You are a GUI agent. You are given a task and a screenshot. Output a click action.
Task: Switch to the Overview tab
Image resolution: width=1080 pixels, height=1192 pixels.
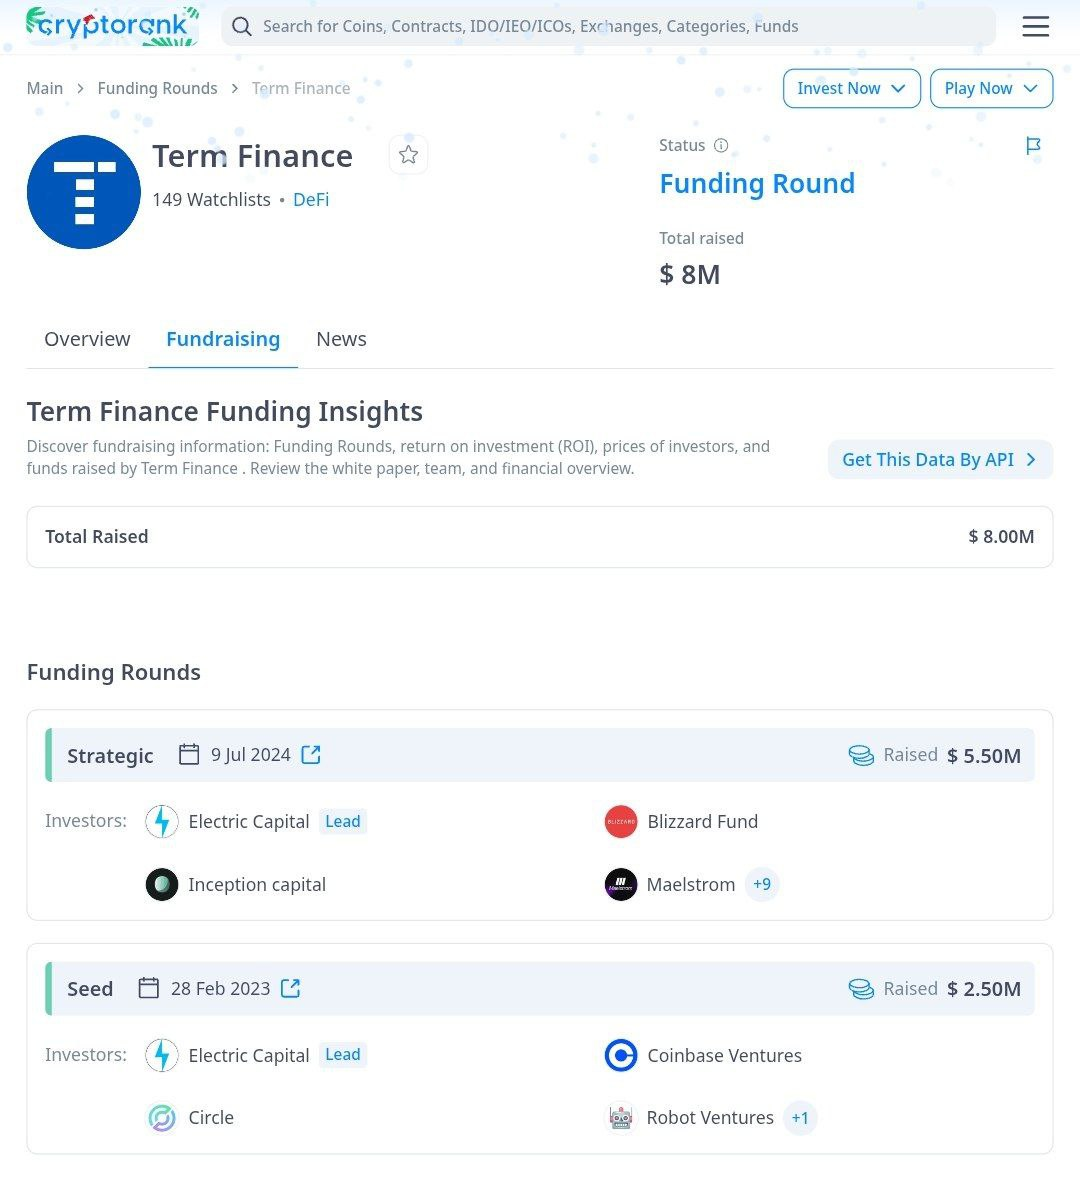pos(87,339)
